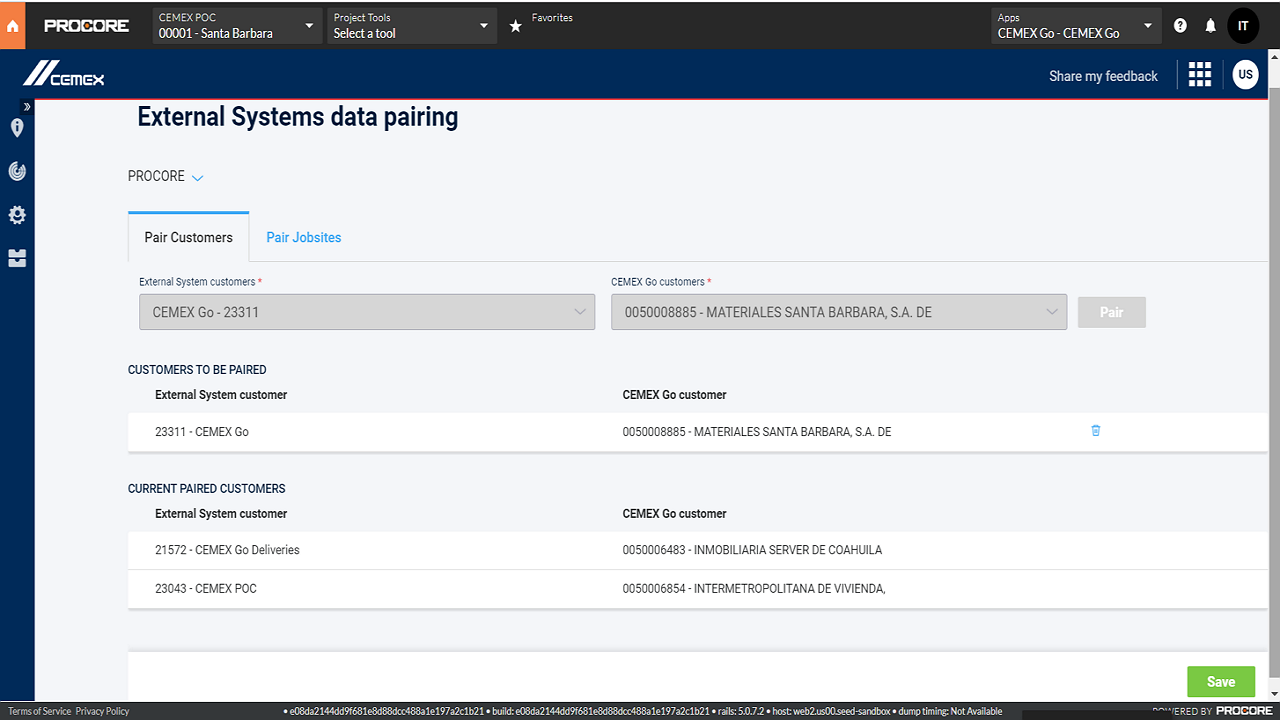Viewport: 1280px width, 720px height.
Task: Open the help question mark icon
Action: (1180, 26)
